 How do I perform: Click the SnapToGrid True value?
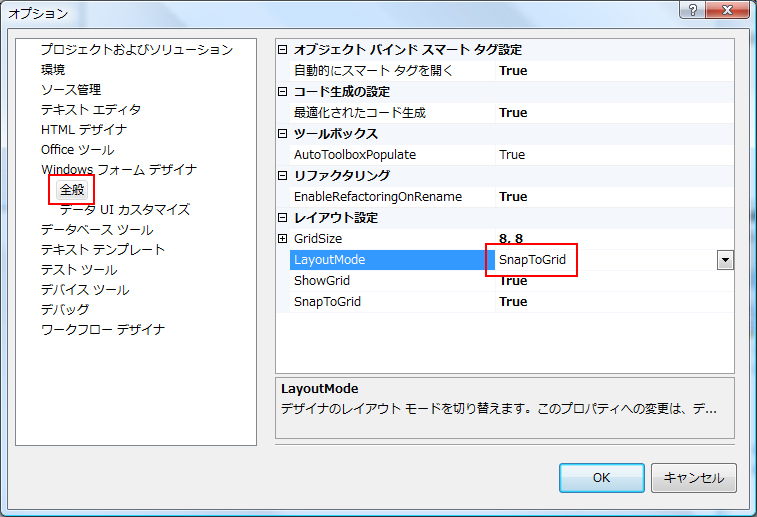point(513,302)
